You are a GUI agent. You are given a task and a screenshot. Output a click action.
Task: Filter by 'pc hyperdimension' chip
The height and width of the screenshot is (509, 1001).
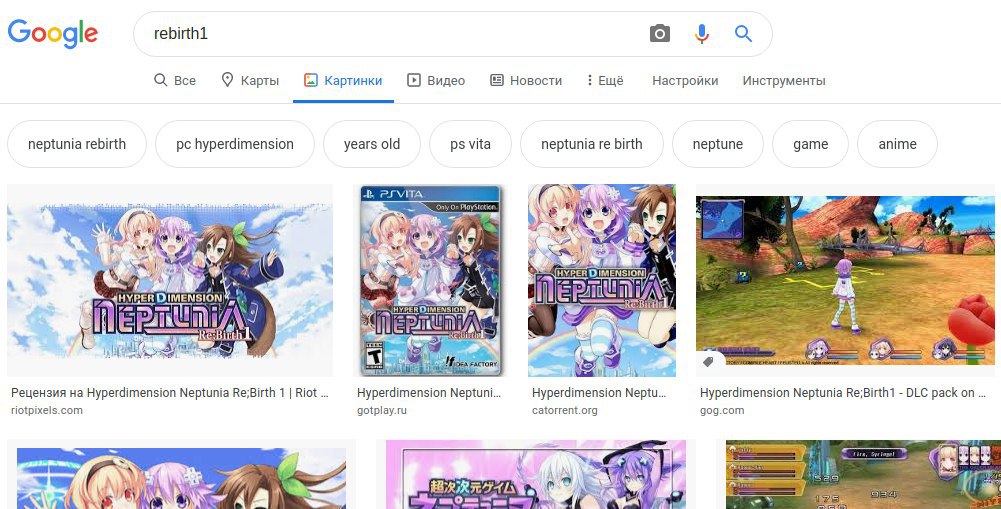235,144
